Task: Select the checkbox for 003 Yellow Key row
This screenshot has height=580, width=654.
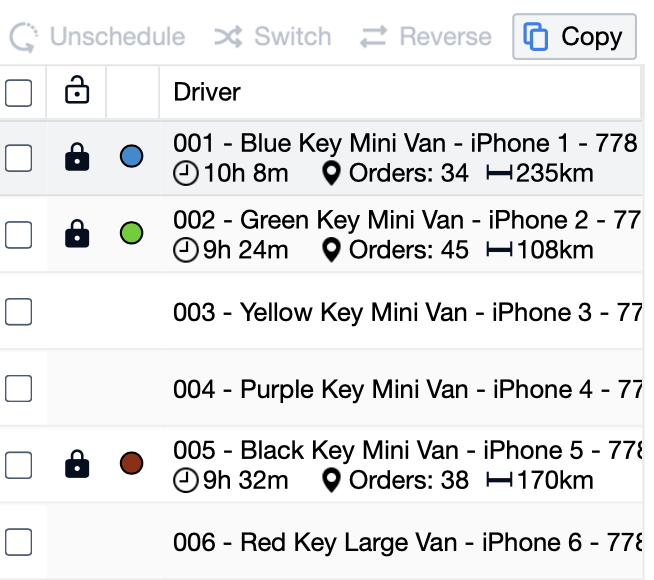Action: (x=19, y=312)
